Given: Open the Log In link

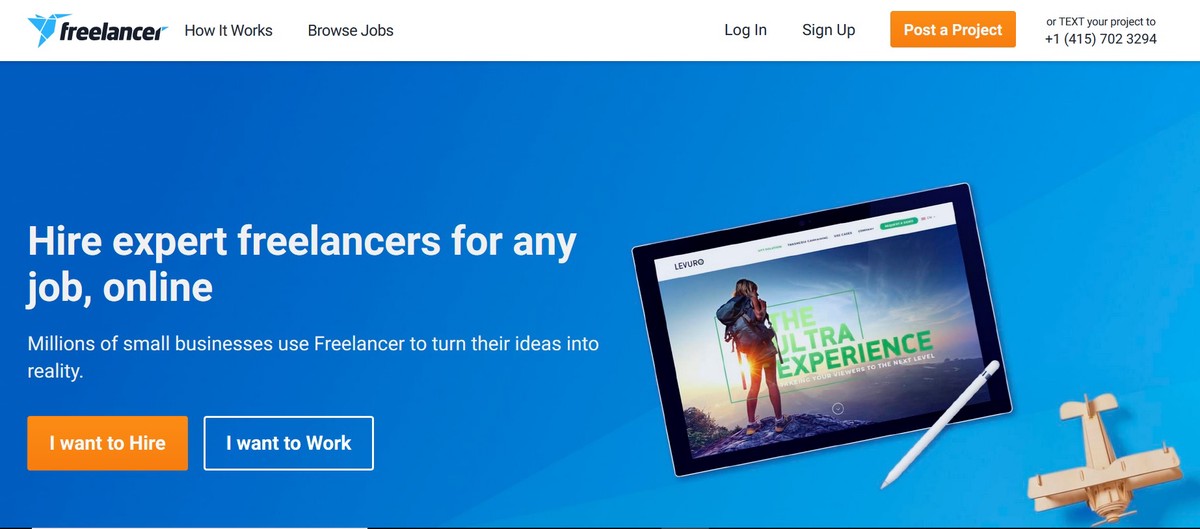Looking at the screenshot, I should [745, 30].
